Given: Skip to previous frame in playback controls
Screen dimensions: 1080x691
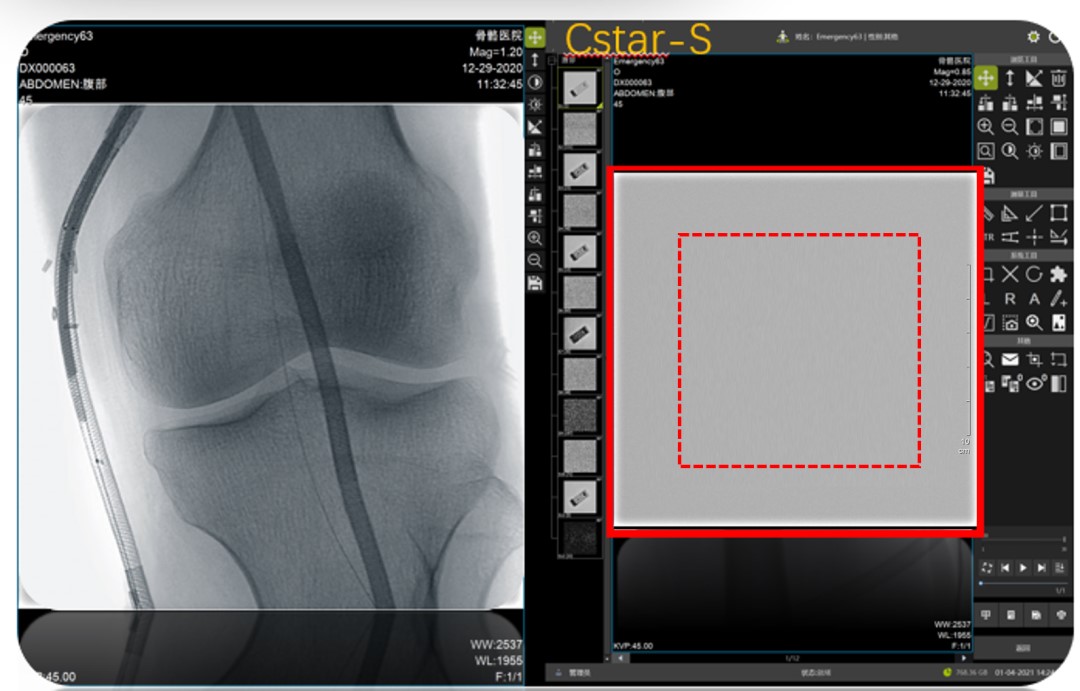Looking at the screenshot, I should click(1005, 568).
